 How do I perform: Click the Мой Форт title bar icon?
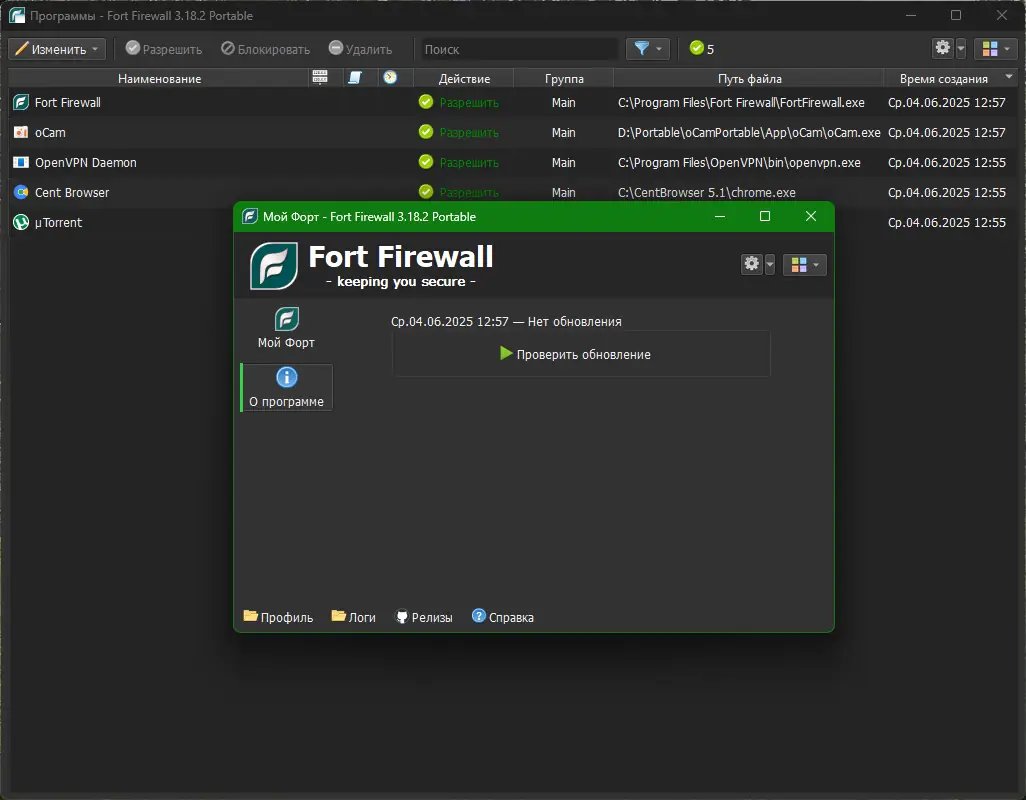(x=250, y=217)
